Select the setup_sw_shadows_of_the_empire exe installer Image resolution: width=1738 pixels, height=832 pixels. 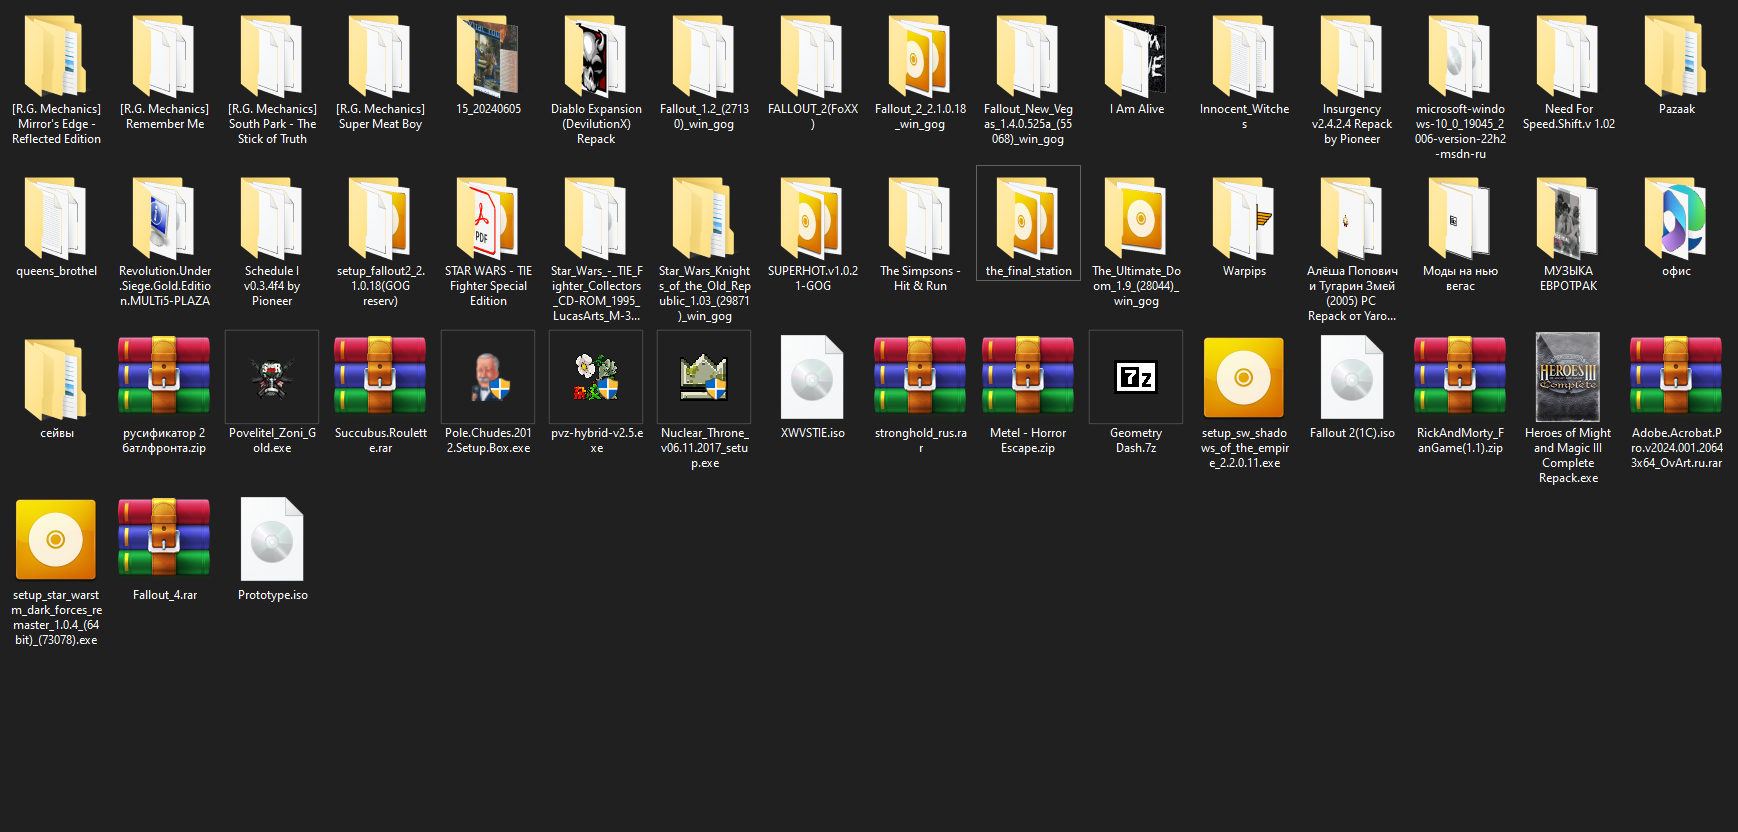[1244, 404]
